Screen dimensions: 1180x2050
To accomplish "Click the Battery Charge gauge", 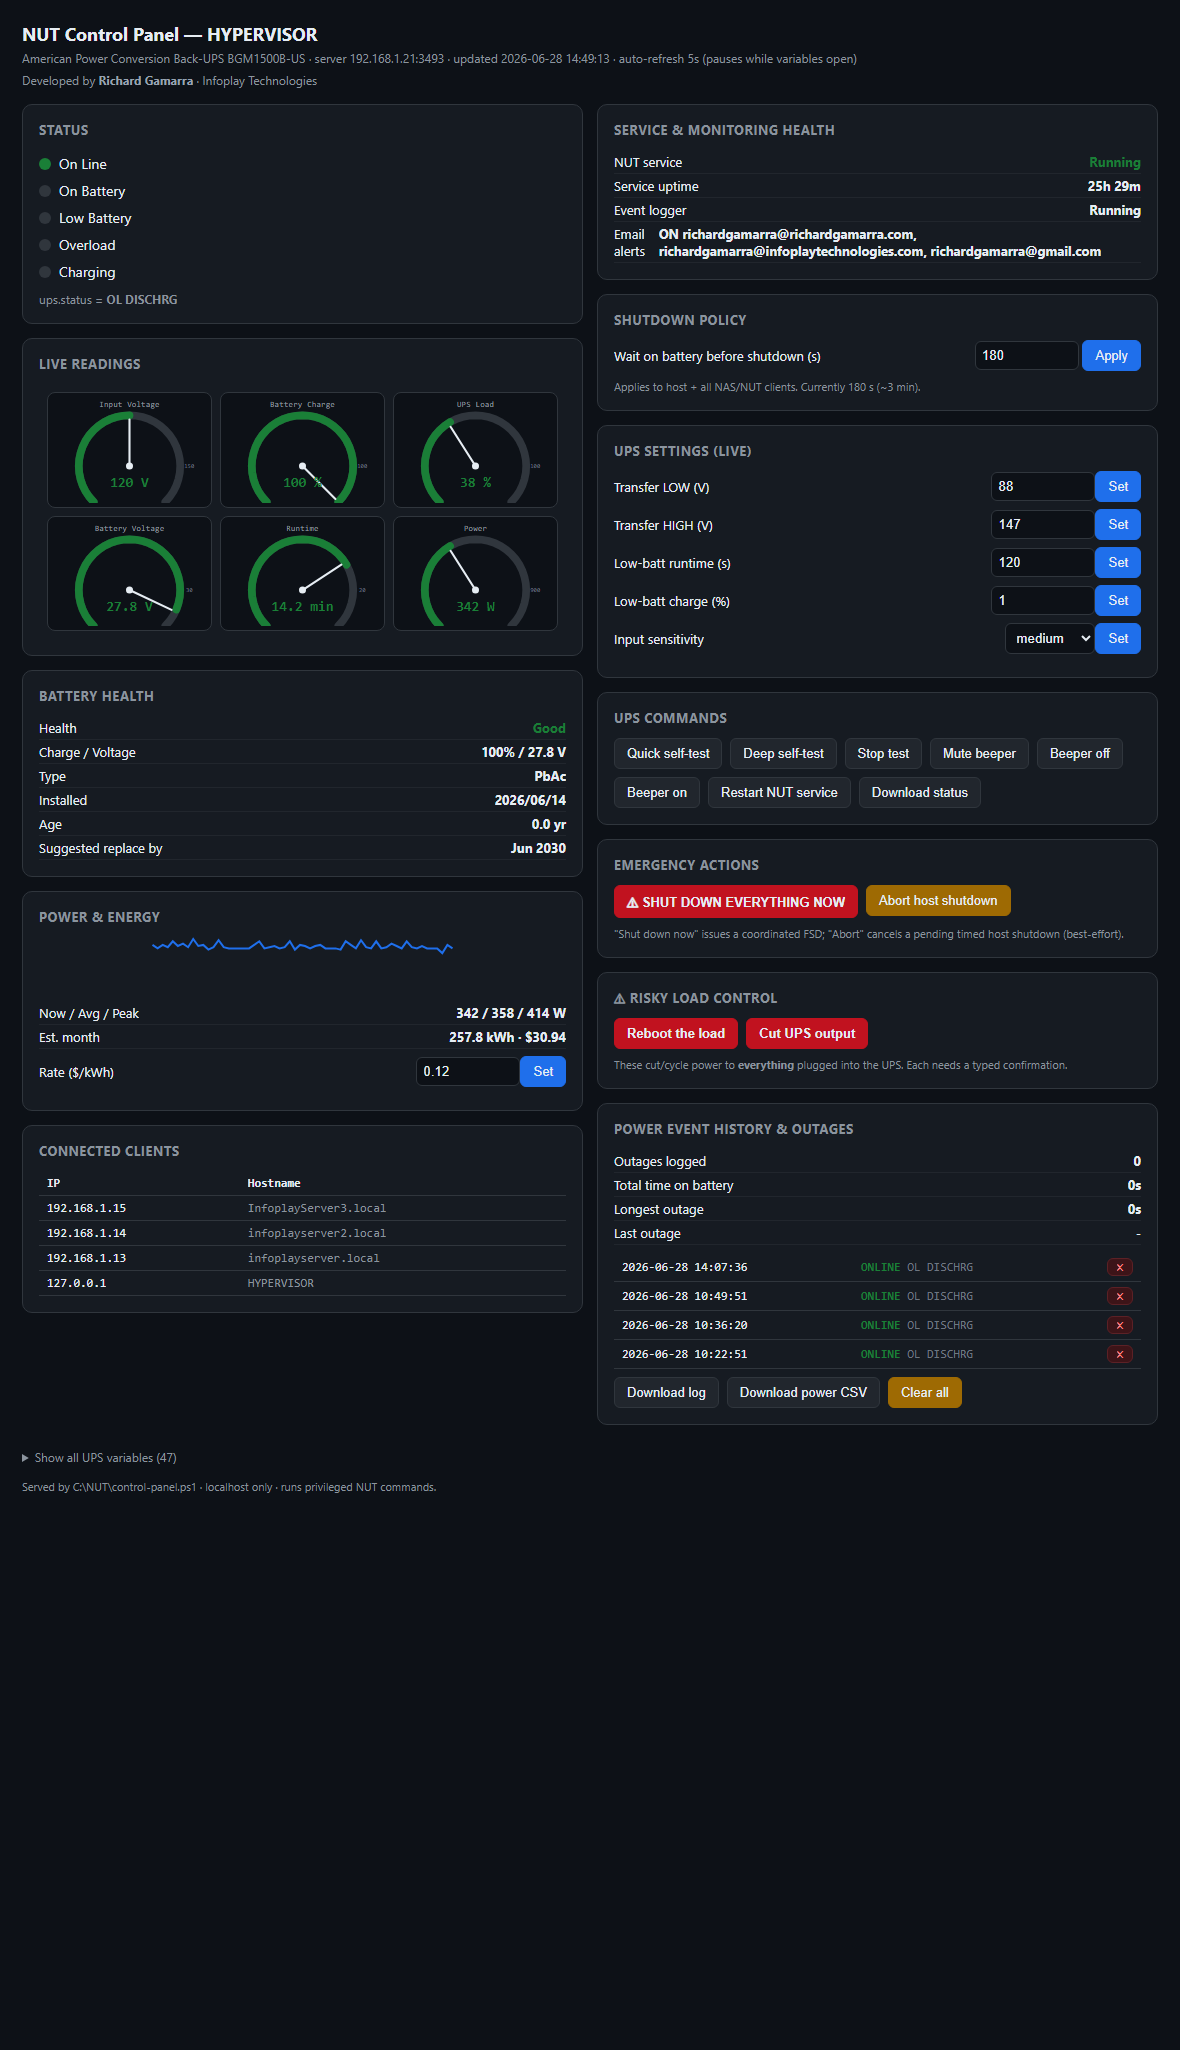I will tap(302, 450).
